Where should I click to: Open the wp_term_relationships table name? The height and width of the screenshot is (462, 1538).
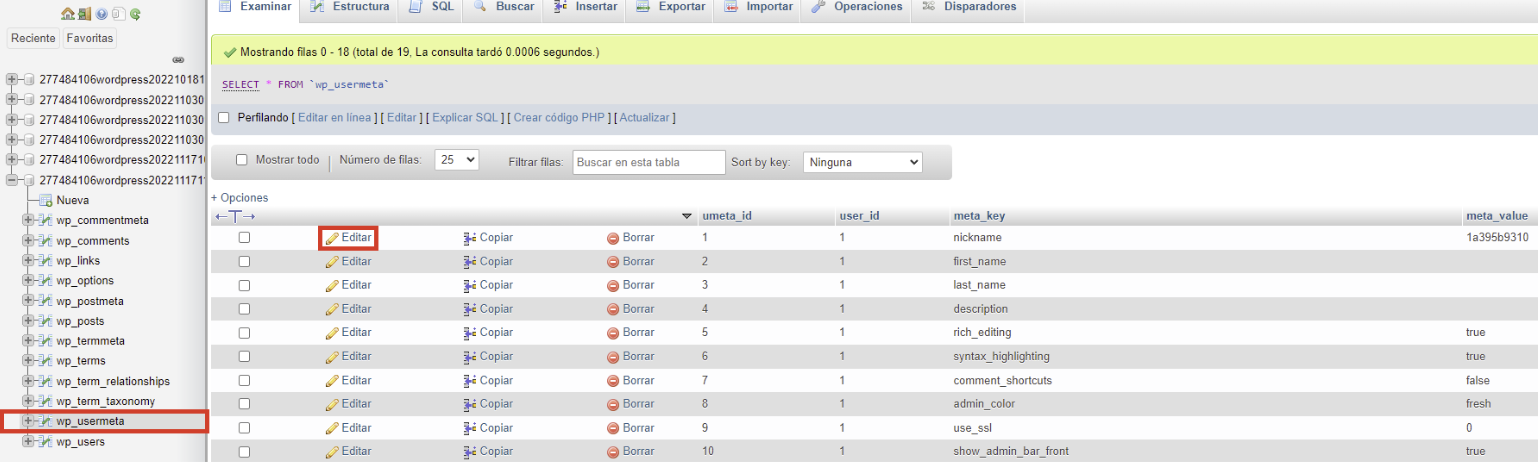(x=113, y=381)
